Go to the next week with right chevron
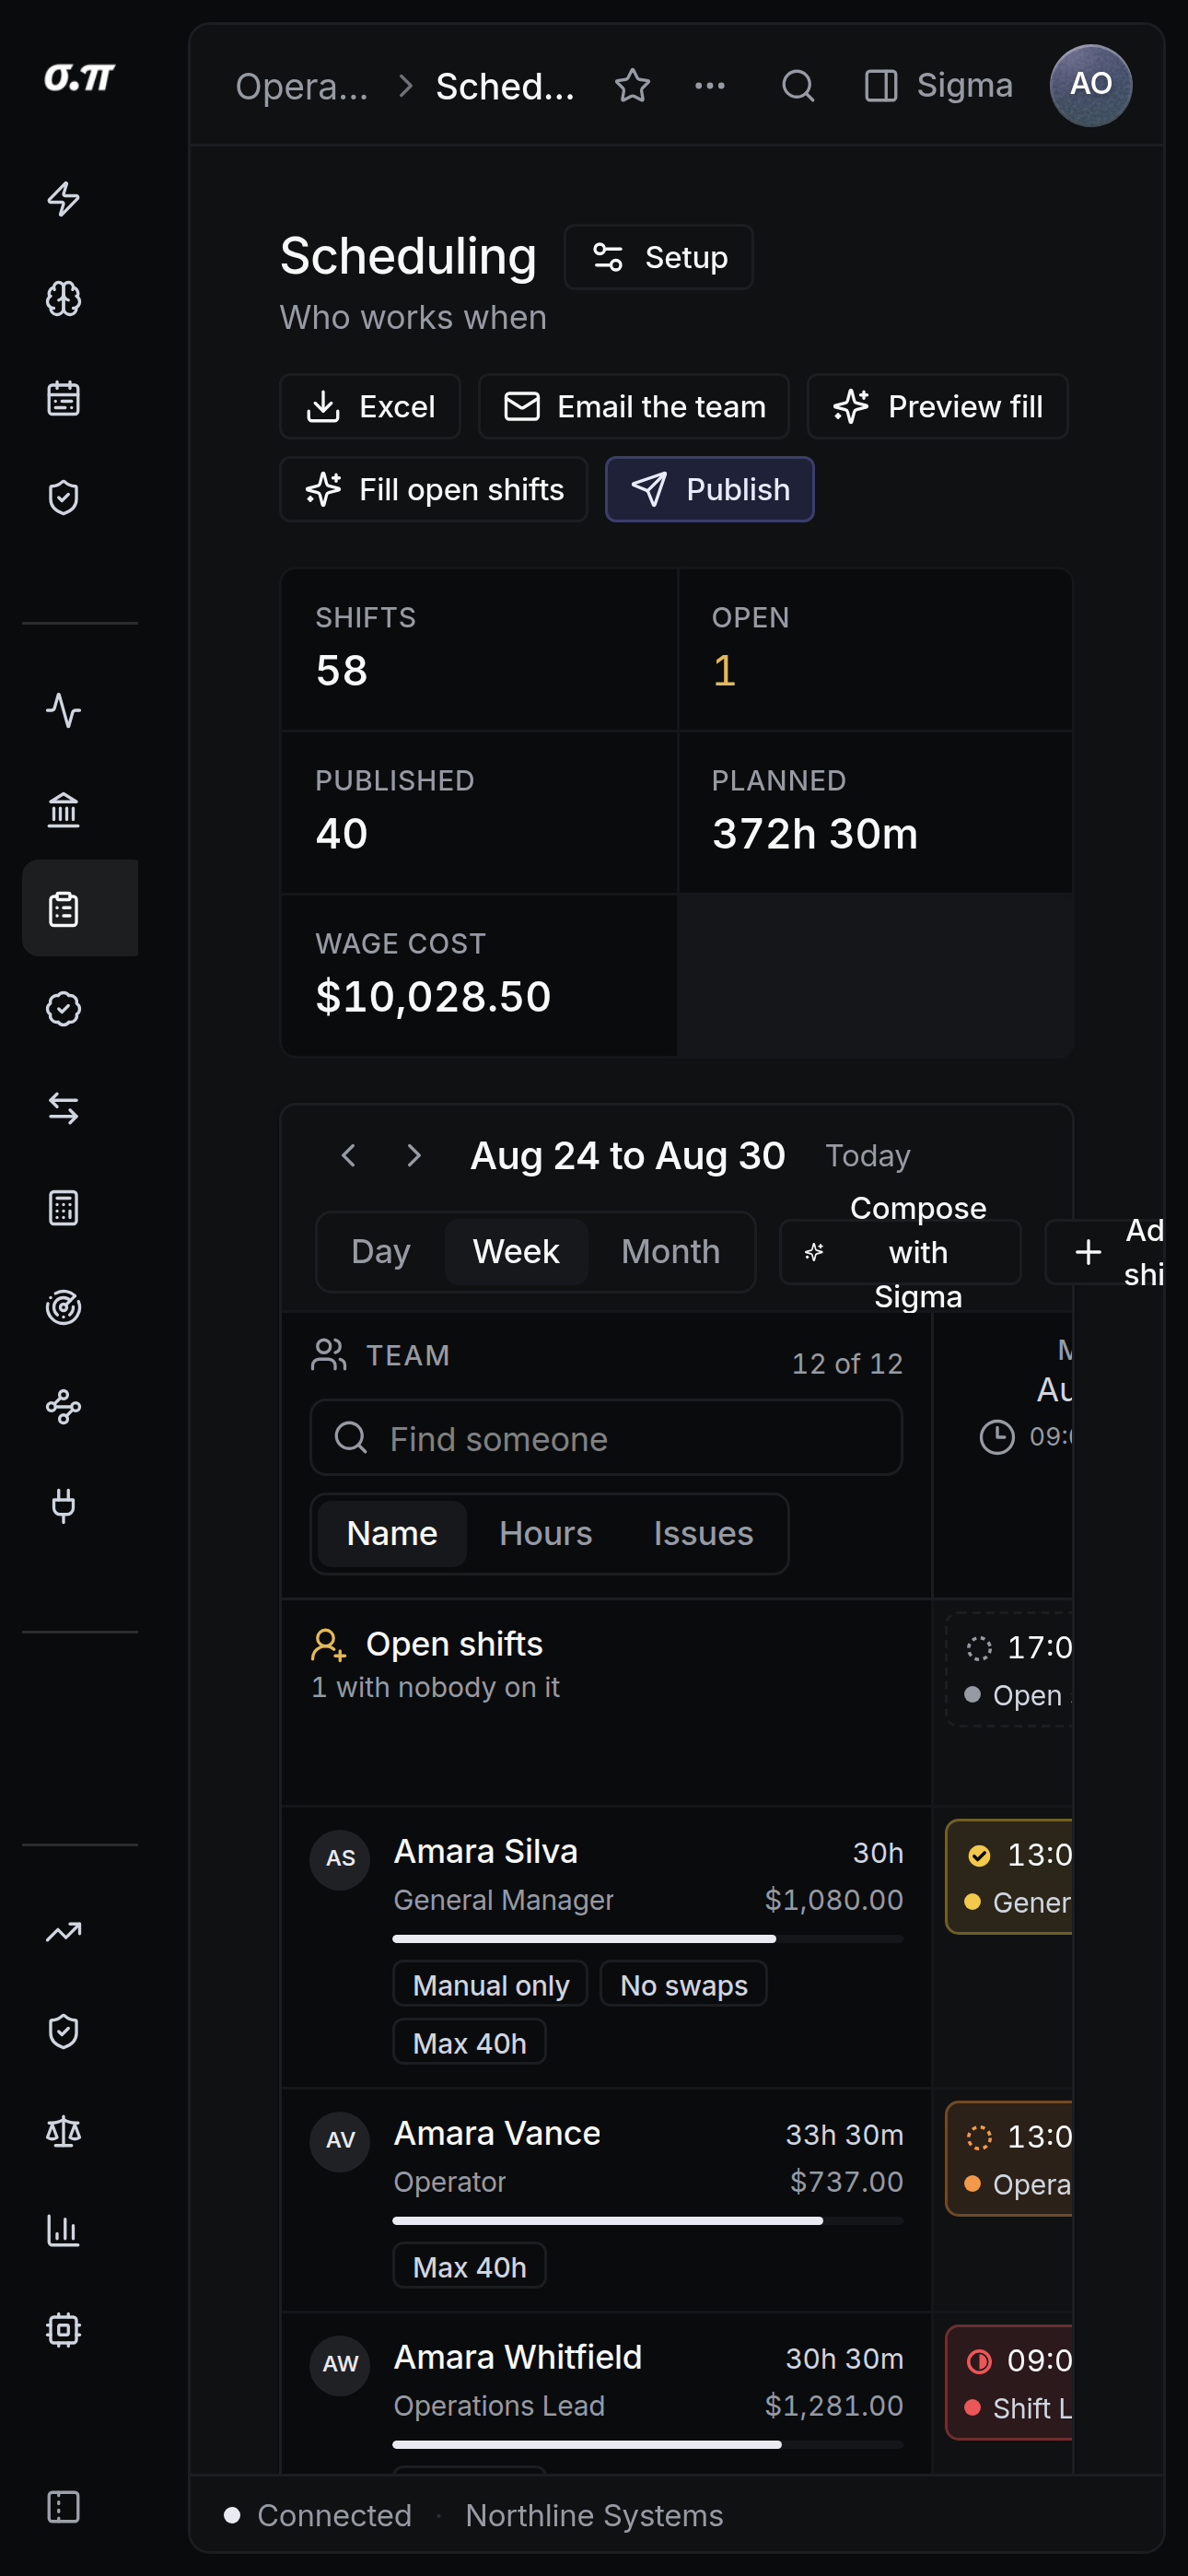The width and height of the screenshot is (1188, 2576). click(414, 1156)
